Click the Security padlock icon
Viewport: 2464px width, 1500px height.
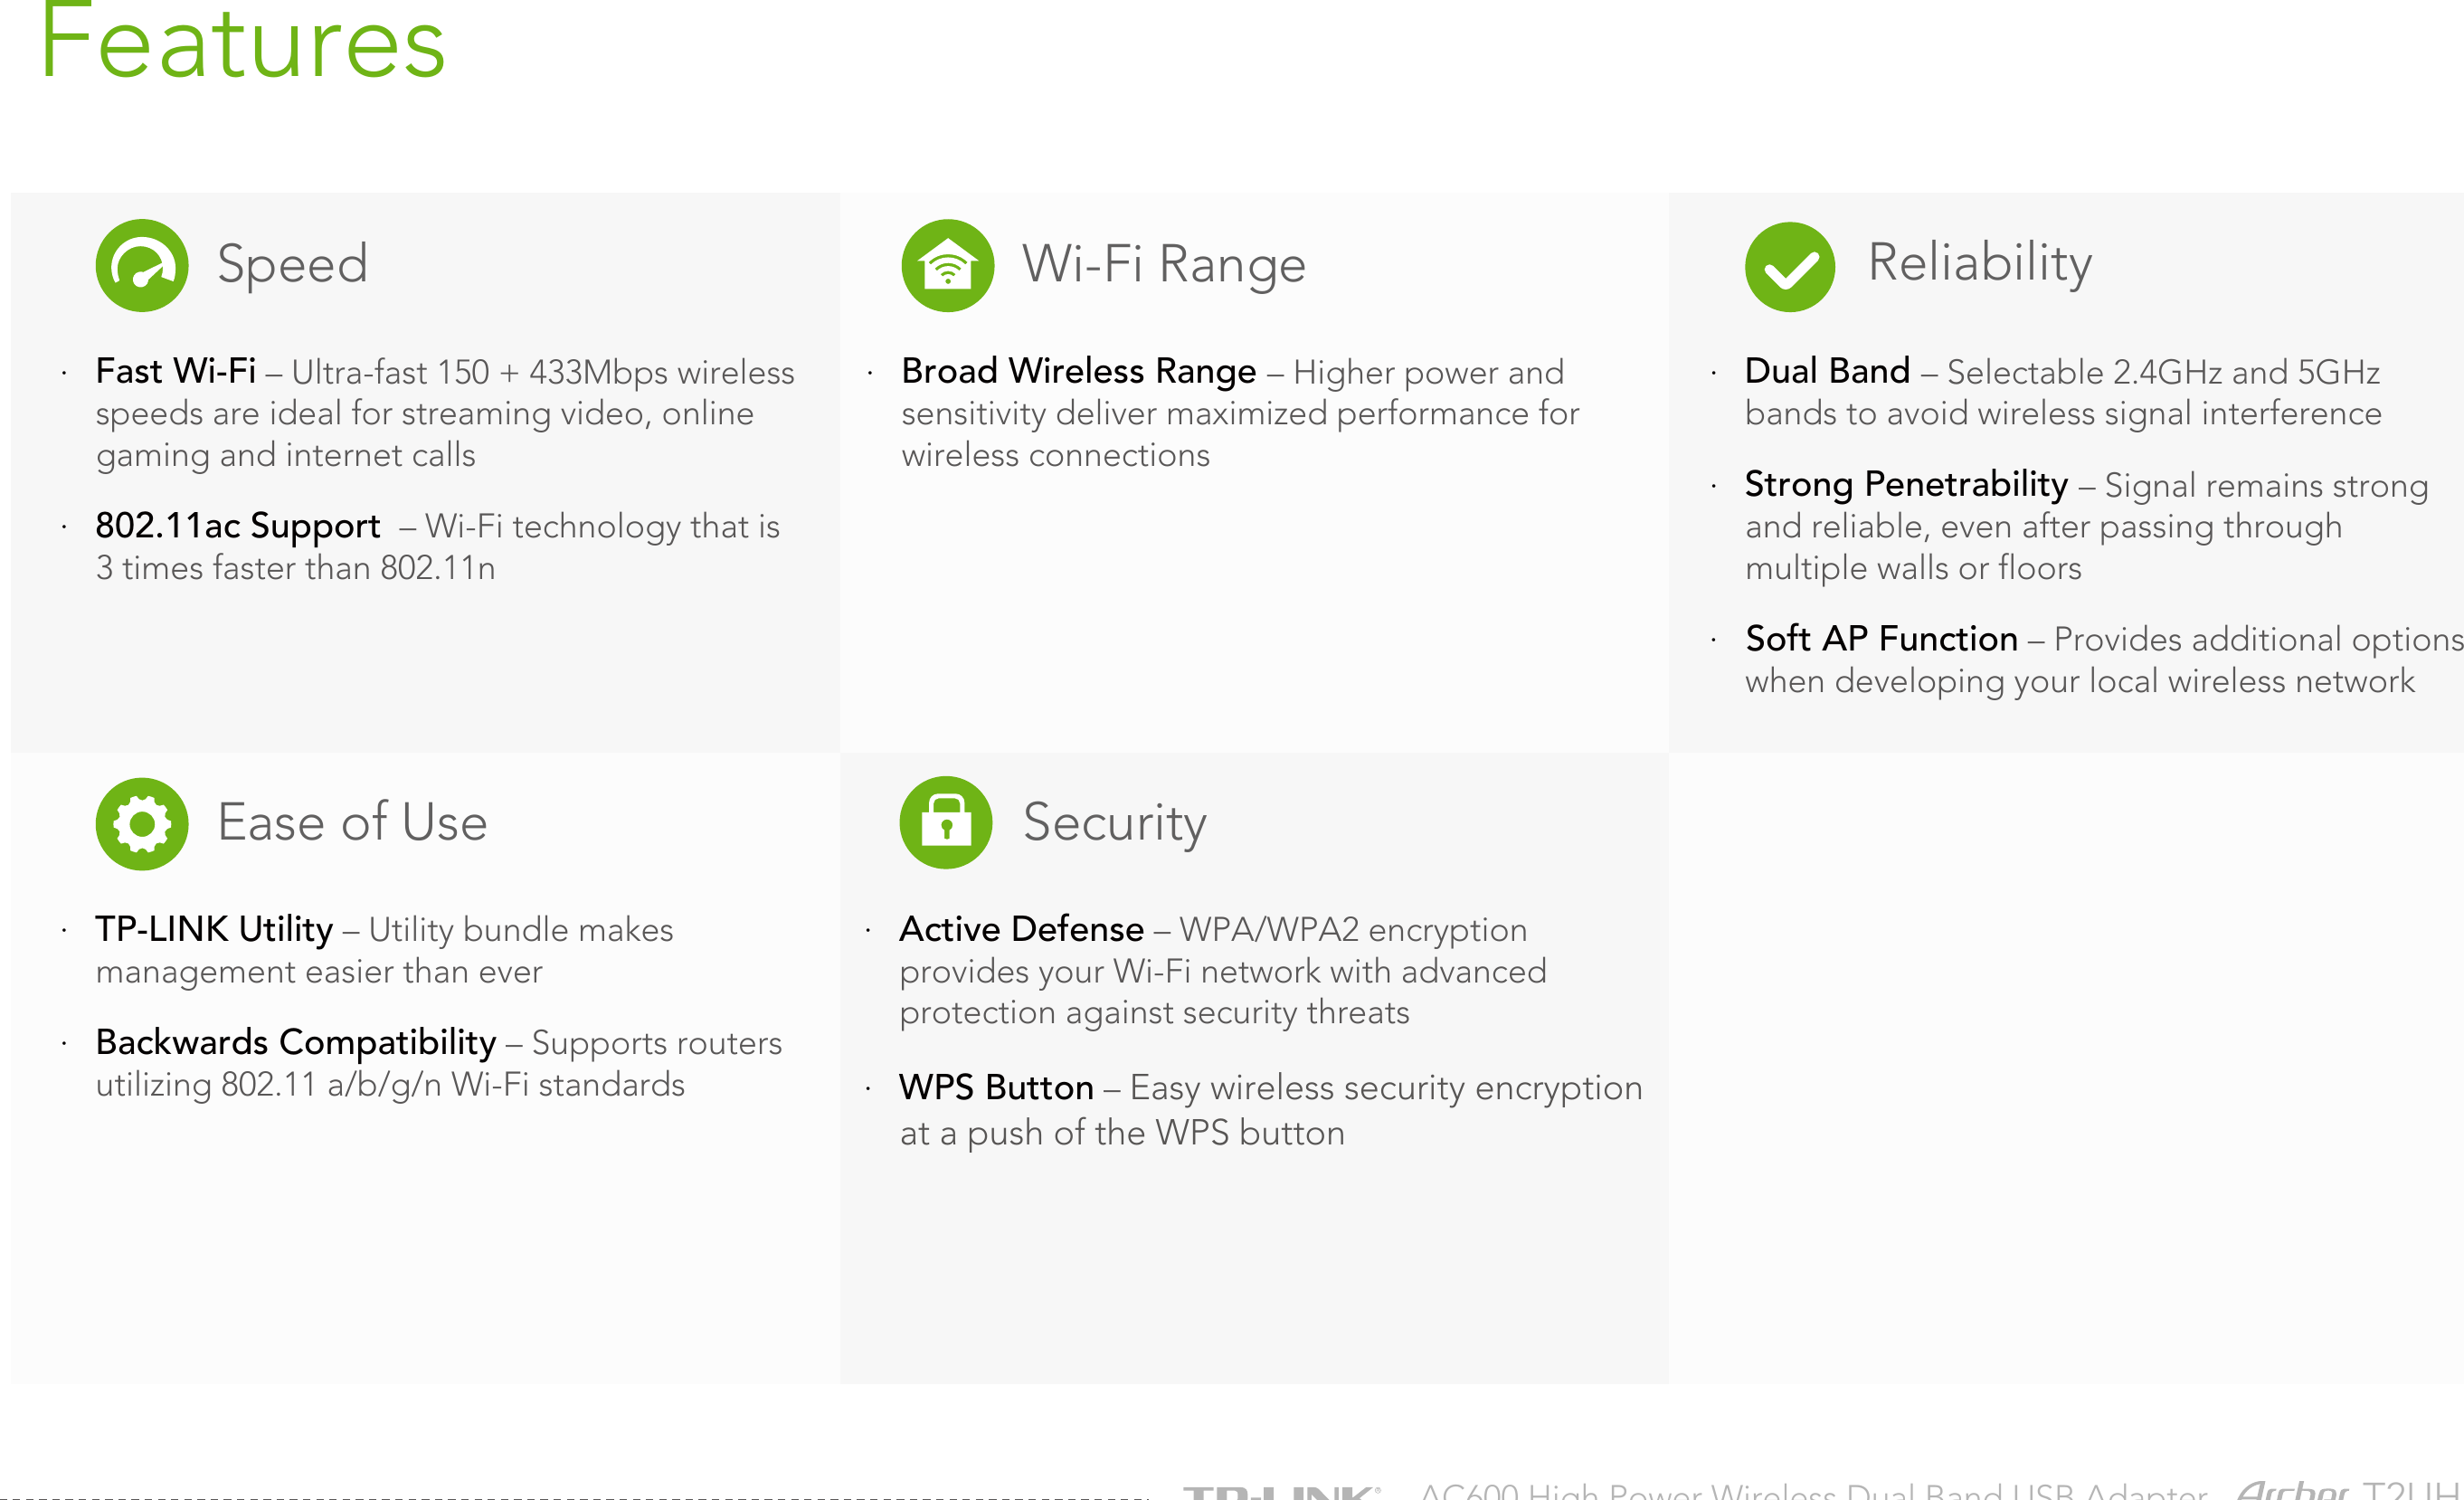pos(945,822)
